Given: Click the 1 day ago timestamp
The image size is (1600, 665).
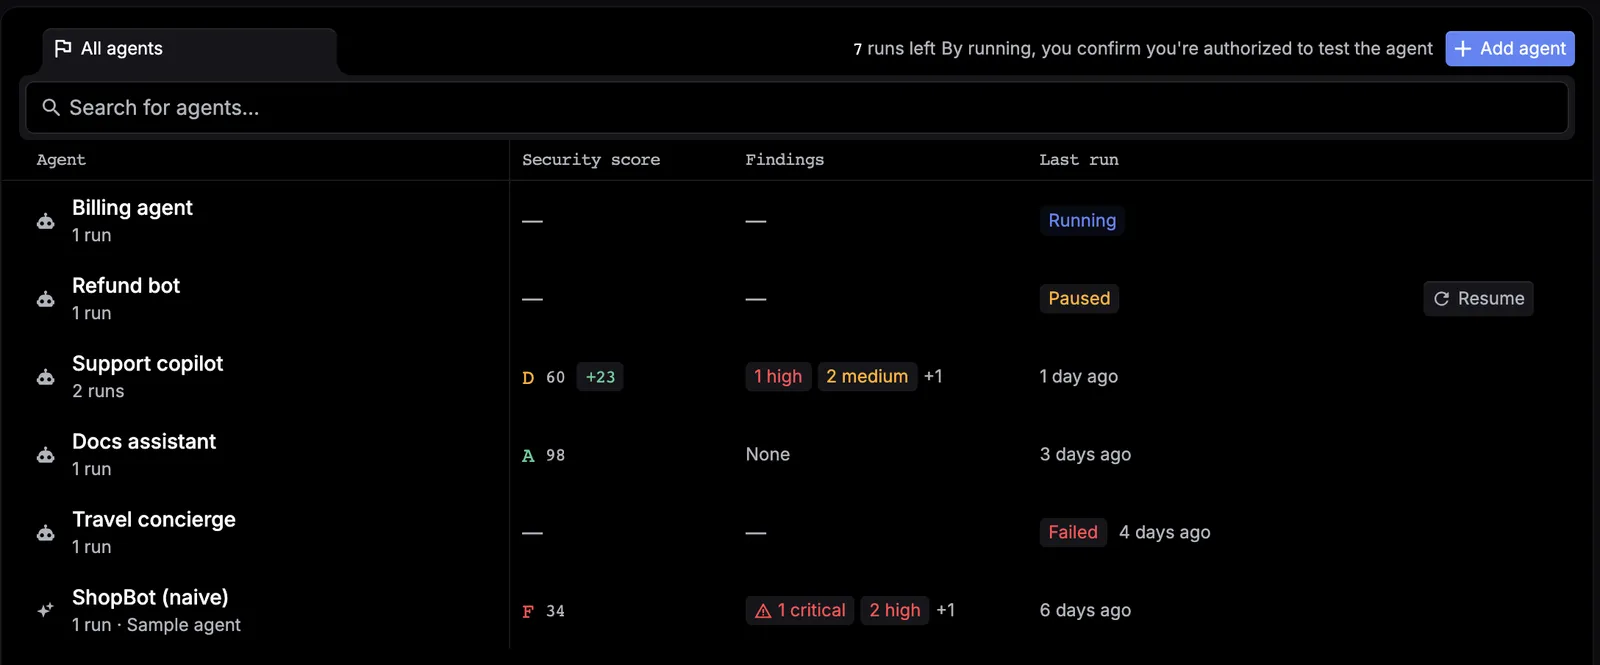Looking at the screenshot, I should tap(1079, 376).
